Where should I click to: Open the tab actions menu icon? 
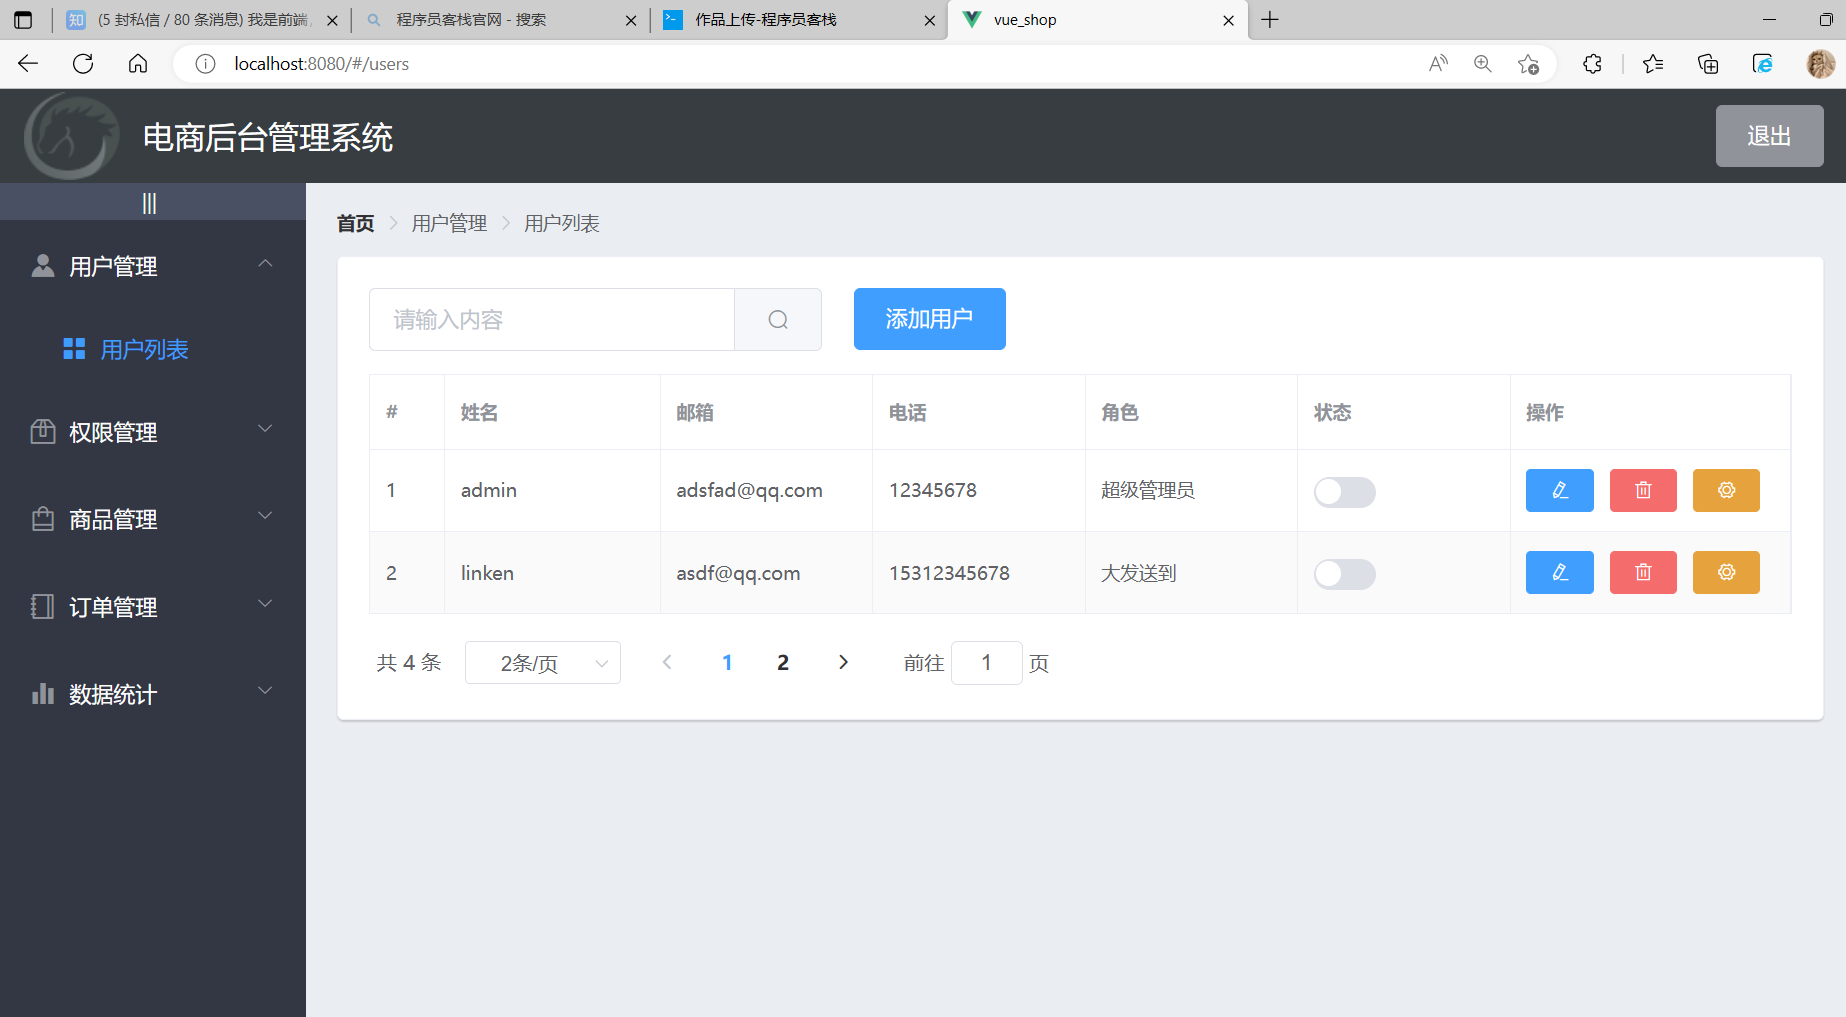click(23, 20)
